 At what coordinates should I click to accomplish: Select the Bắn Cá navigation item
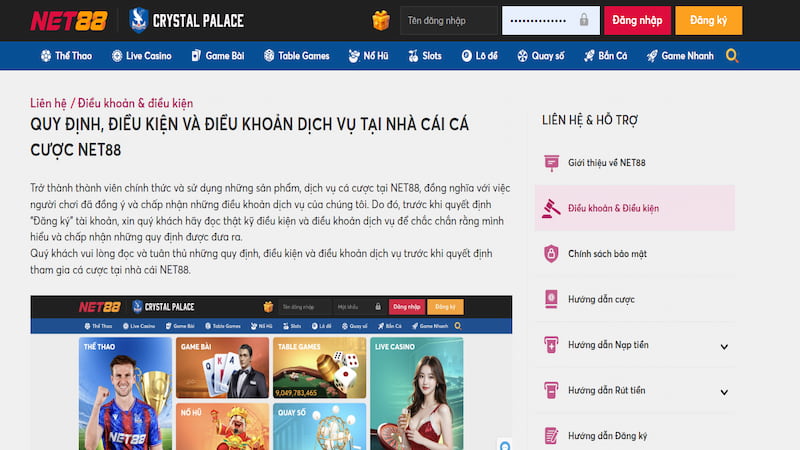(x=606, y=56)
